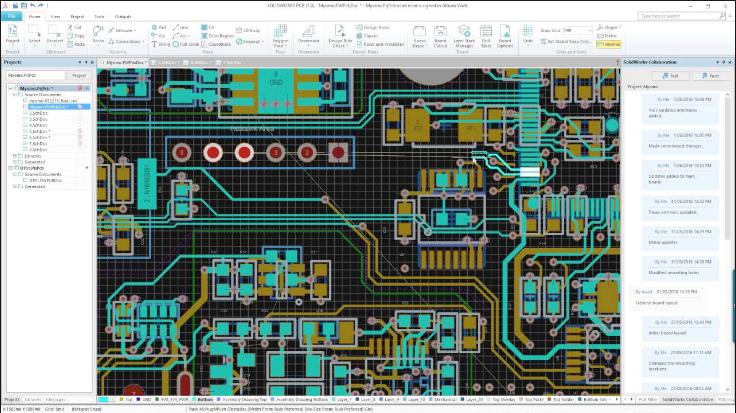This screenshot has height=413, width=736.
Task: Expand the Connections dropdown
Action: click(127, 42)
